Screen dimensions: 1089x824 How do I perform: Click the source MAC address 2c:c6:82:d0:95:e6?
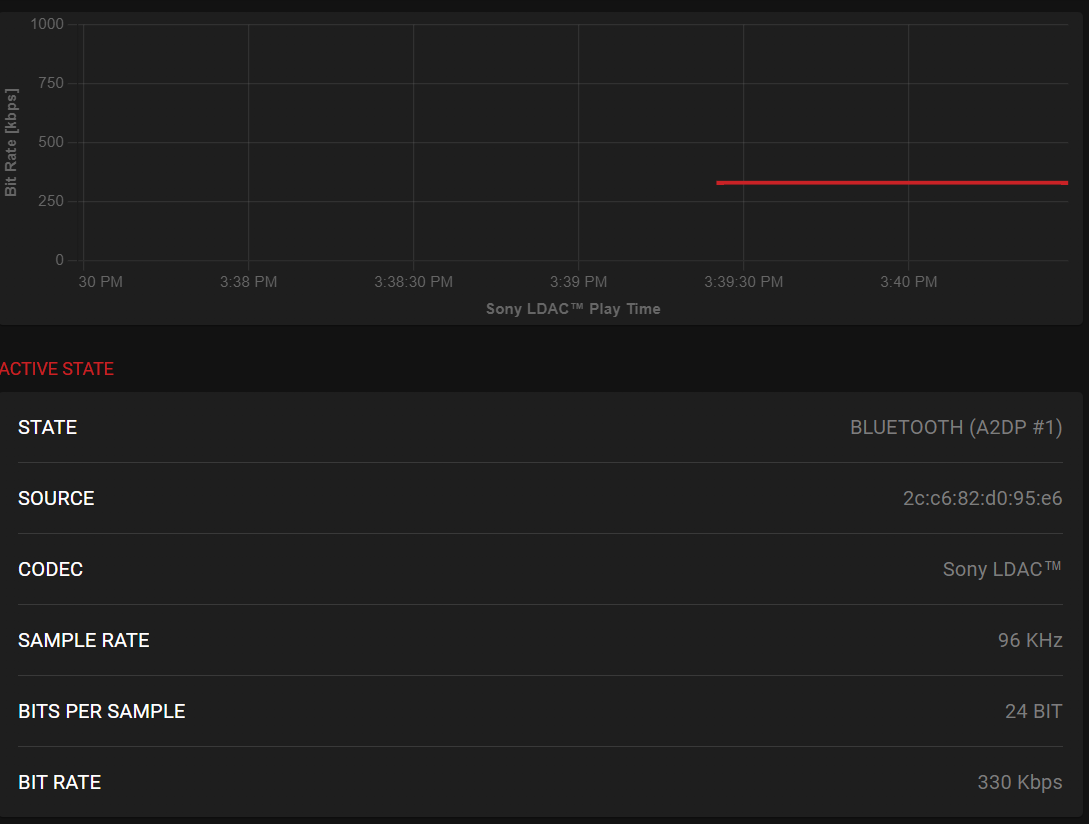[x=982, y=499]
